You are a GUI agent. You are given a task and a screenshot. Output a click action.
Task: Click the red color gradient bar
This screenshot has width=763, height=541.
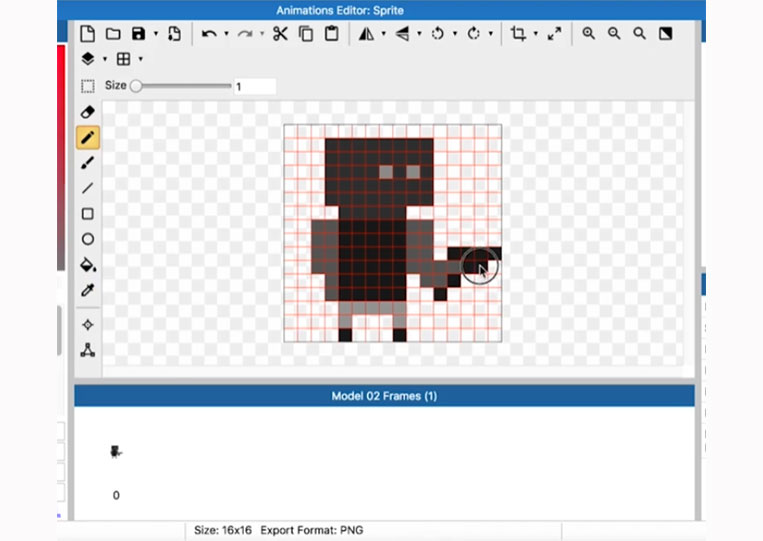pyautogui.click(x=61, y=158)
